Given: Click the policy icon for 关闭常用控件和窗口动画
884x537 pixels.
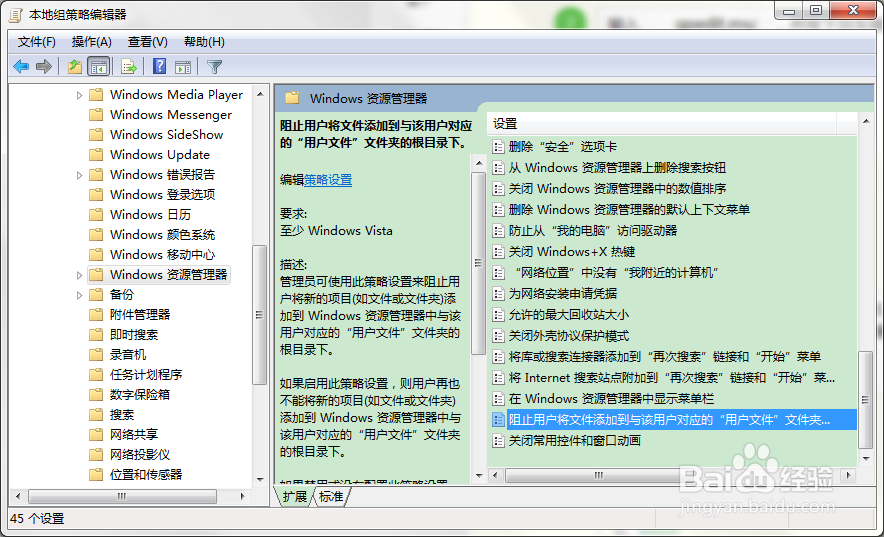Looking at the screenshot, I should (498, 441).
